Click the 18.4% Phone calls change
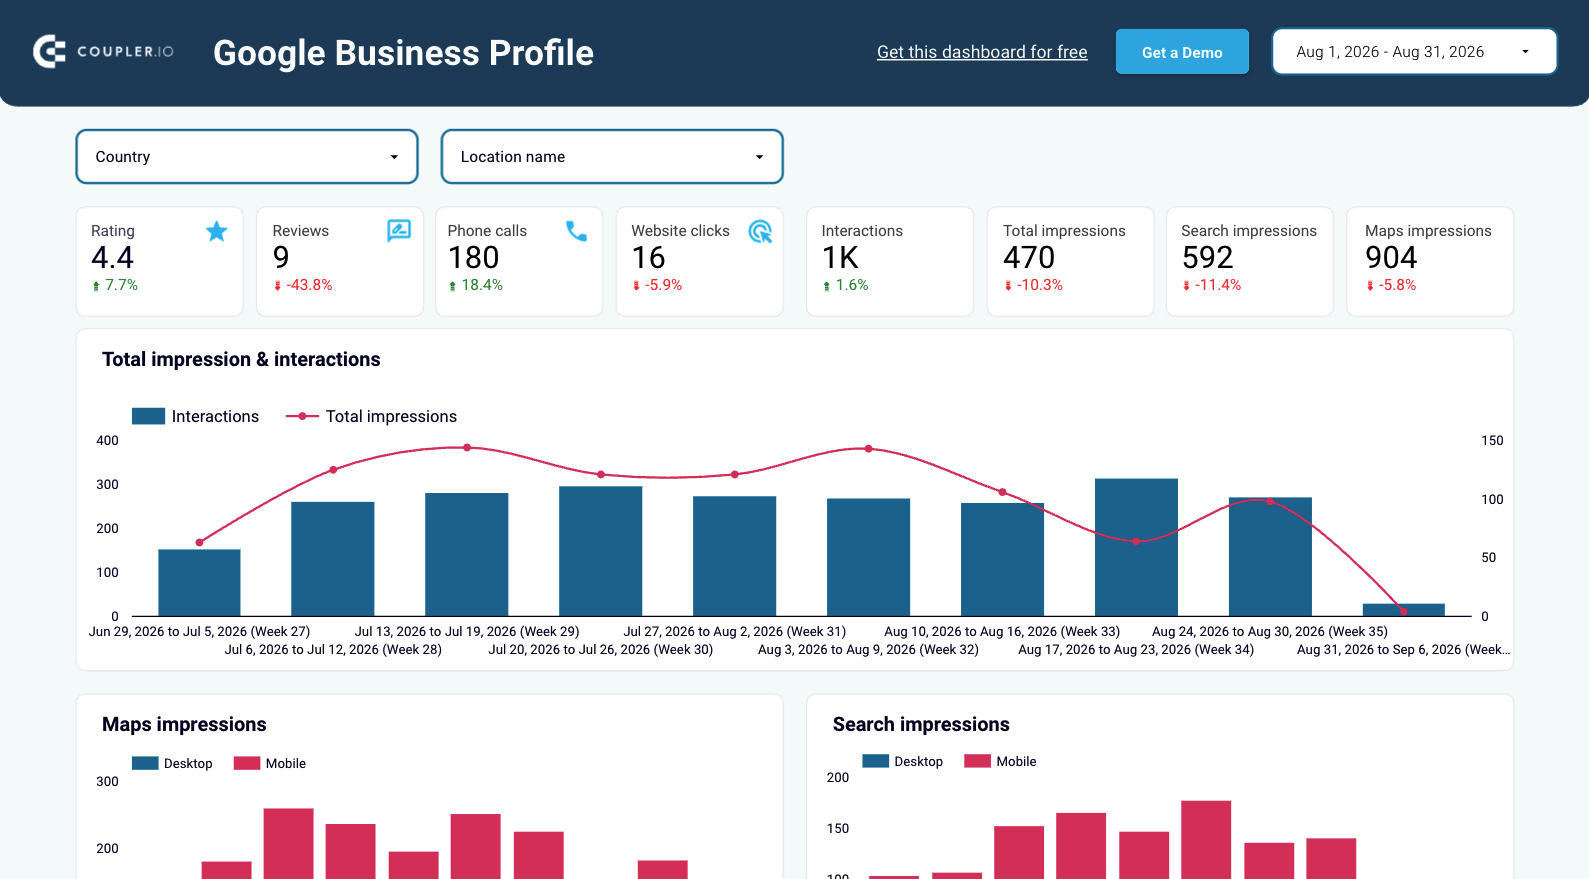 click(x=476, y=285)
